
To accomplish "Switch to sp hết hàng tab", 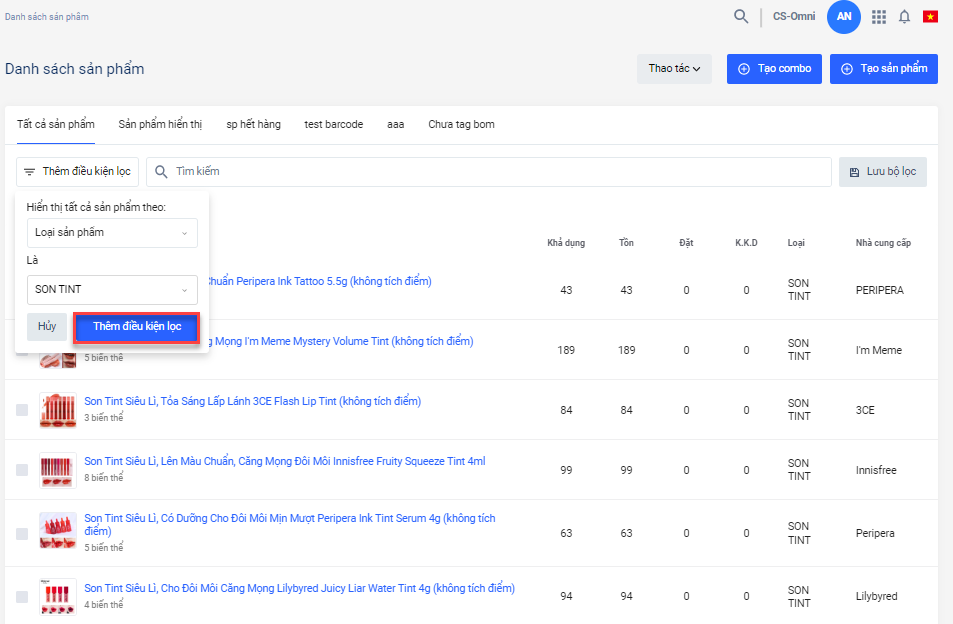I will pos(253,125).
